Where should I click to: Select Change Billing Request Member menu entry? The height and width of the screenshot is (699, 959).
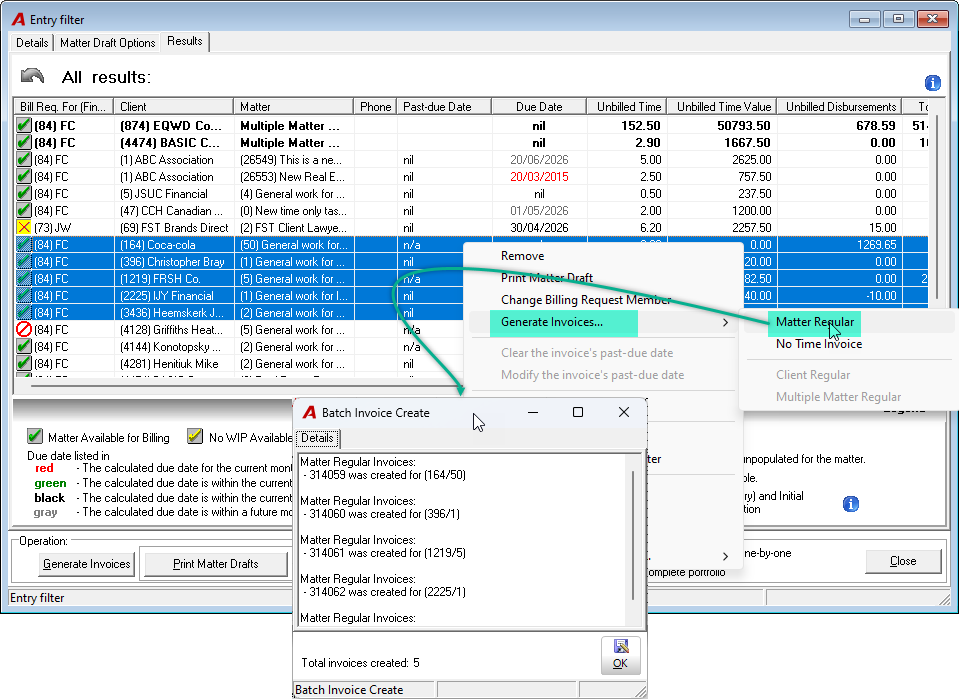click(x=585, y=300)
